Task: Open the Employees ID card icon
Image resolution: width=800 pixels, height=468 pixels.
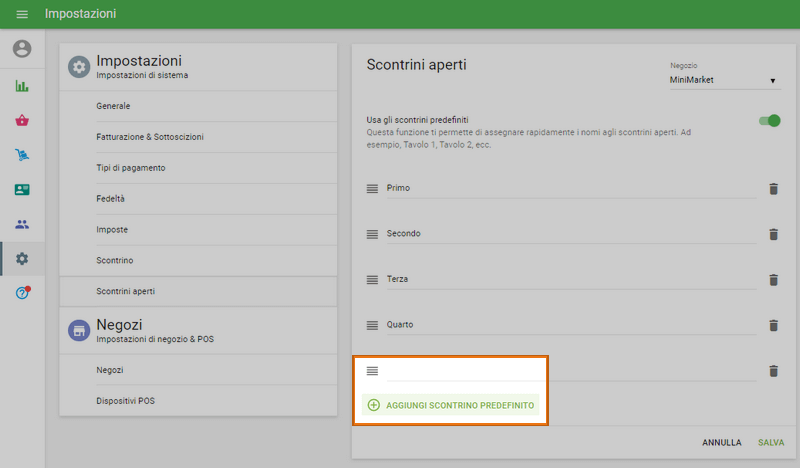Action: [x=22, y=189]
